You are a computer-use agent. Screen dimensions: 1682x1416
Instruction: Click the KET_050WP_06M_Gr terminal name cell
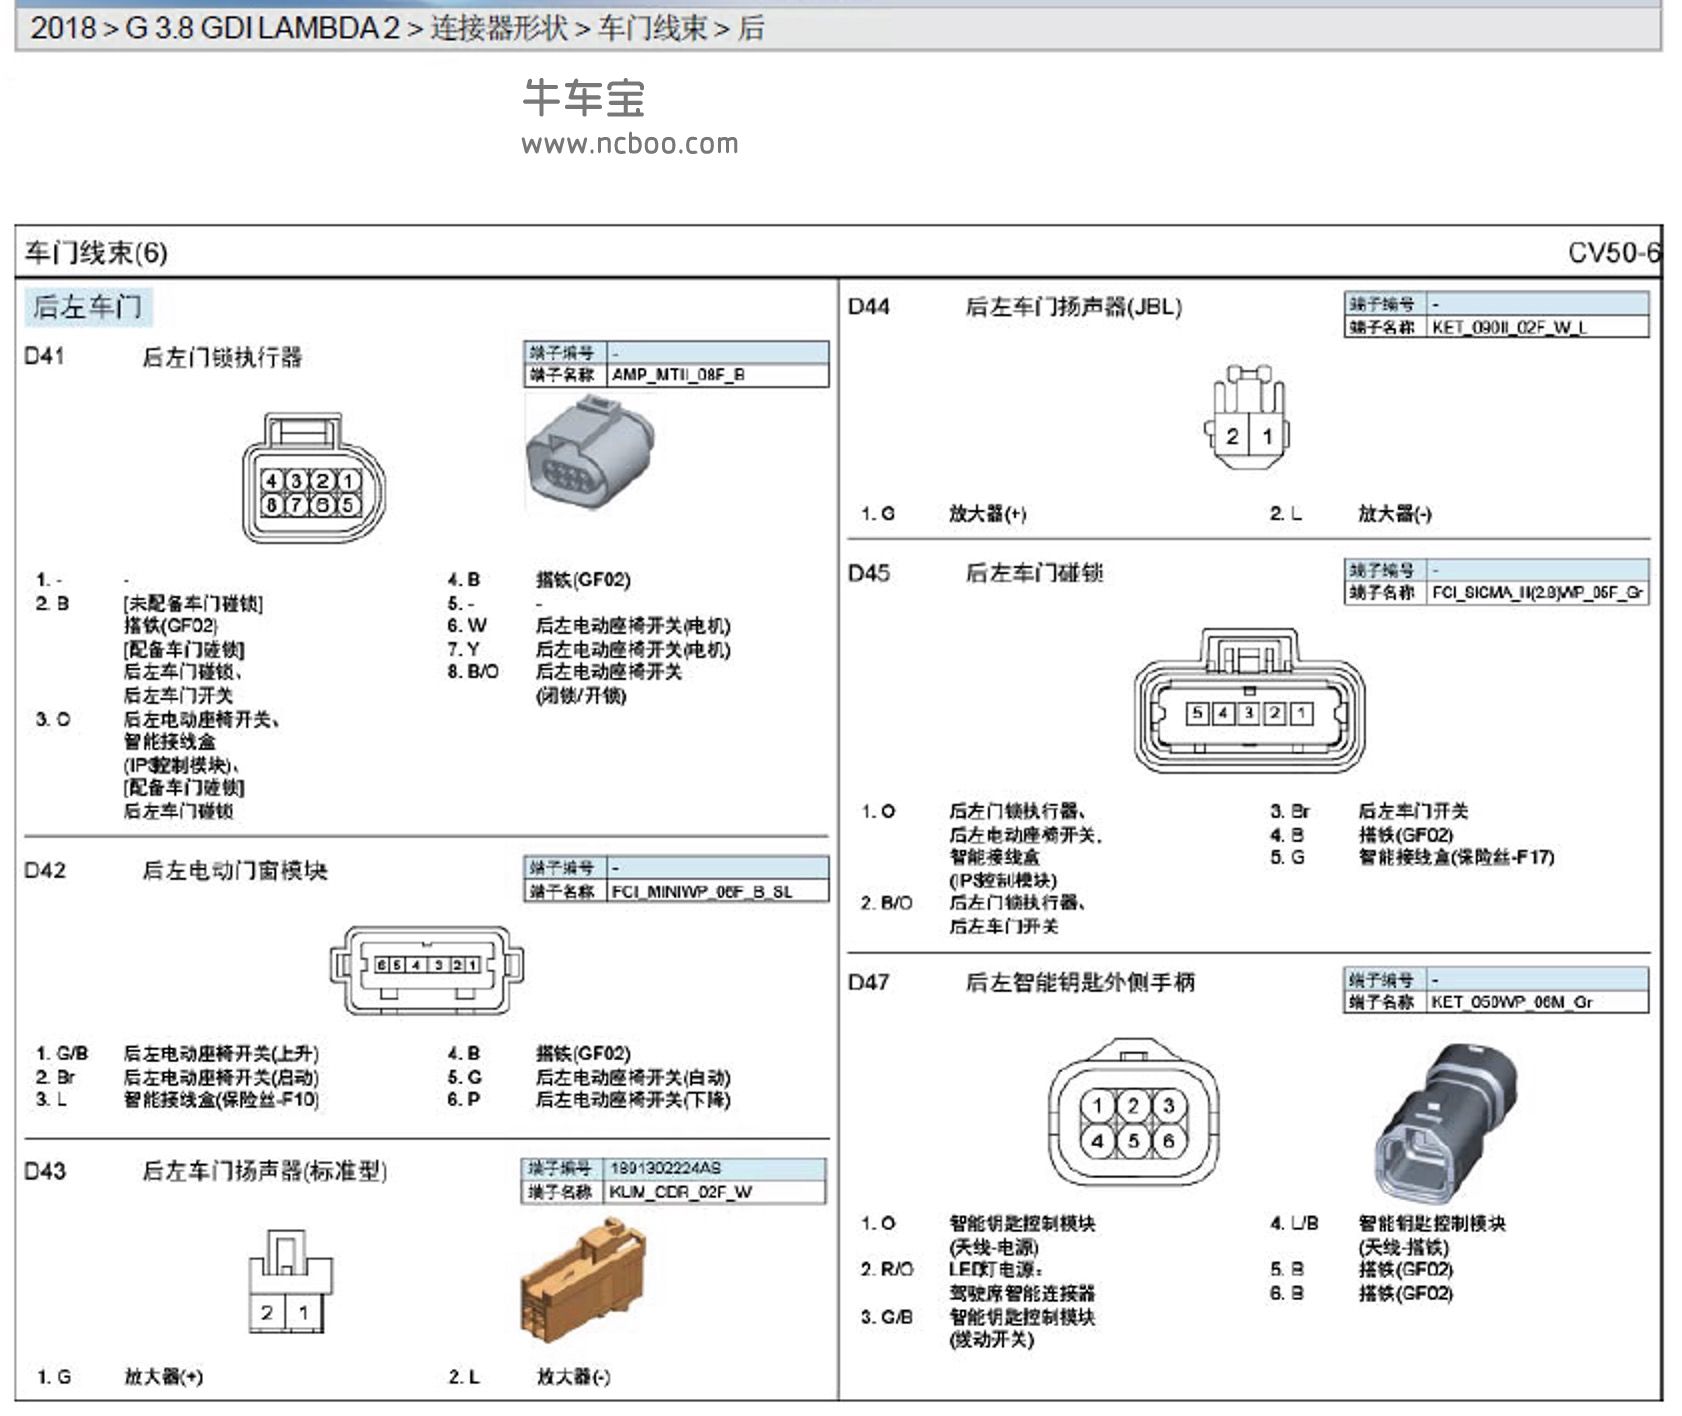click(x=1537, y=1002)
